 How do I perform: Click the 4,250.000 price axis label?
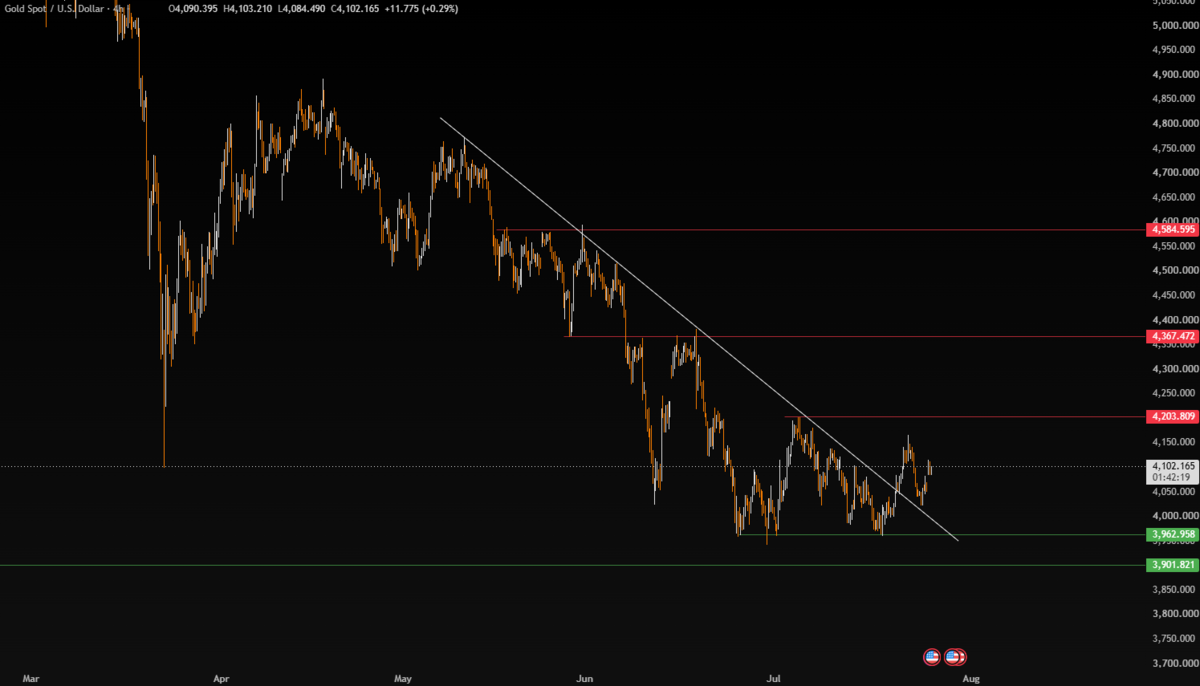(1174, 393)
